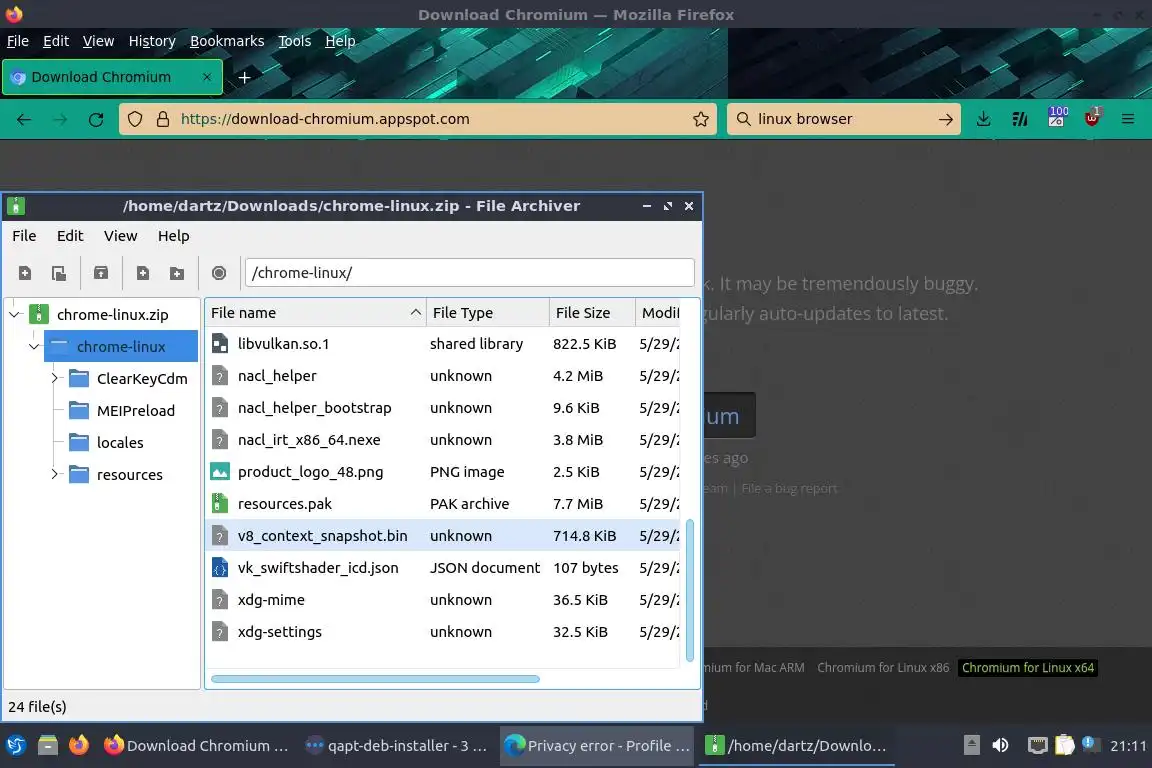Open Help menu in File Archiver
Screen dimensions: 1152x768
click(x=173, y=236)
